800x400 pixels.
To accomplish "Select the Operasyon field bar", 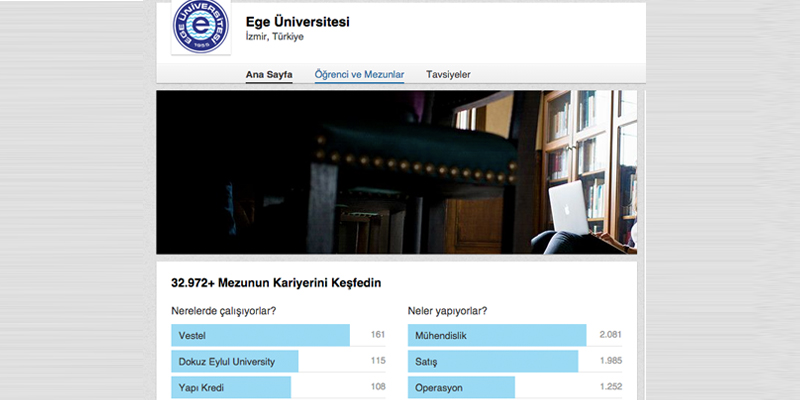I will (x=461, y=387).
